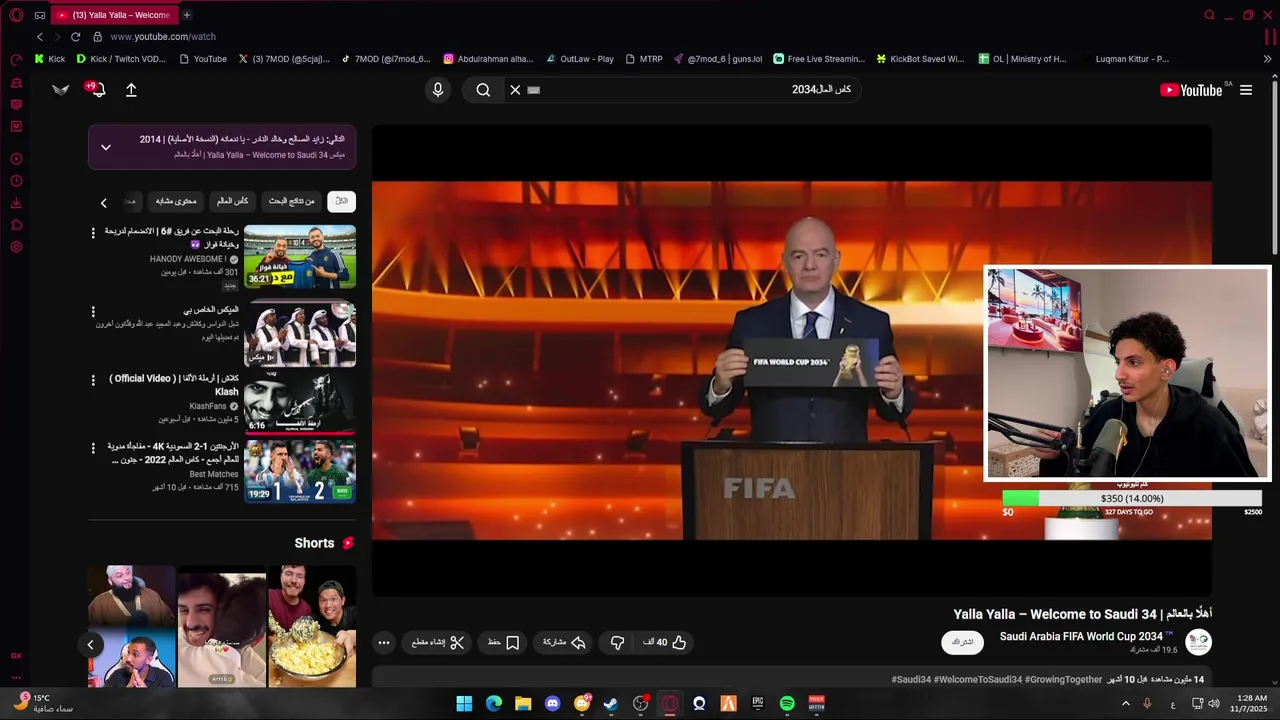
Task: Click the browser search icon in title bar
Action: point(1209,15)
